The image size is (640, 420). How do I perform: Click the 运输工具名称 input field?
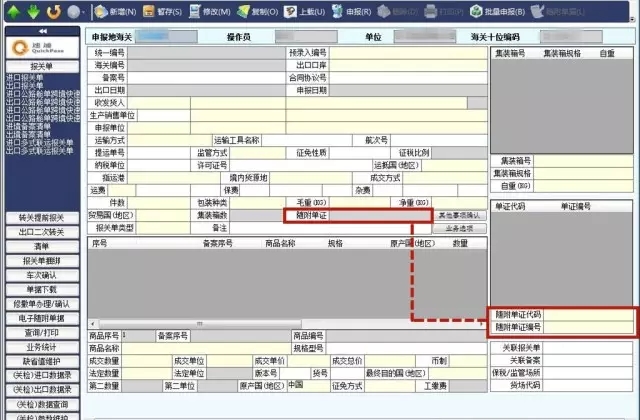point(307,140)
